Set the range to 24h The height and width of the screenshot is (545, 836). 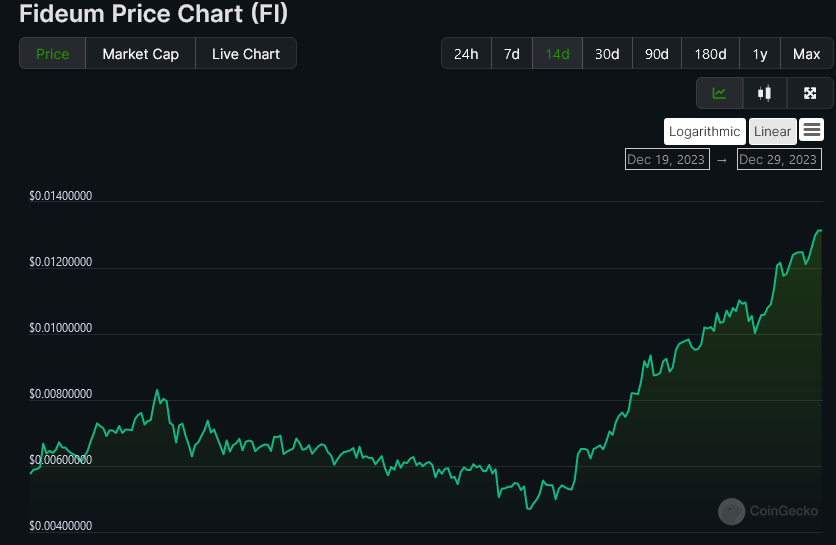click(x=466, y=54)
